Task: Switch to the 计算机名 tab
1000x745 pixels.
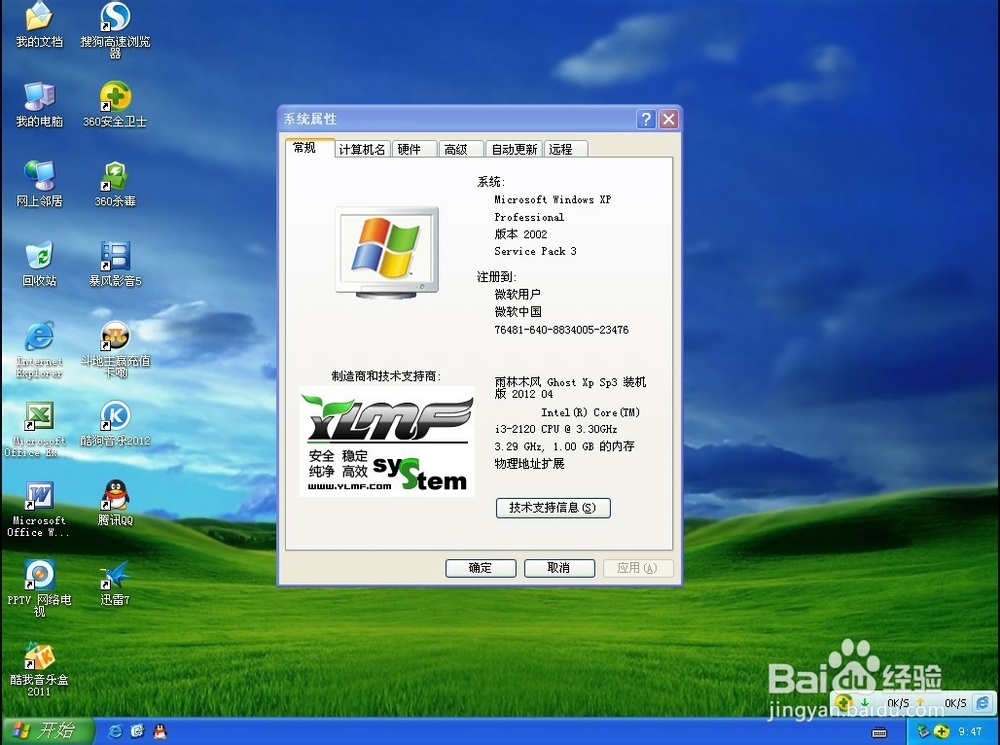Action: click(x=362, y=149)
